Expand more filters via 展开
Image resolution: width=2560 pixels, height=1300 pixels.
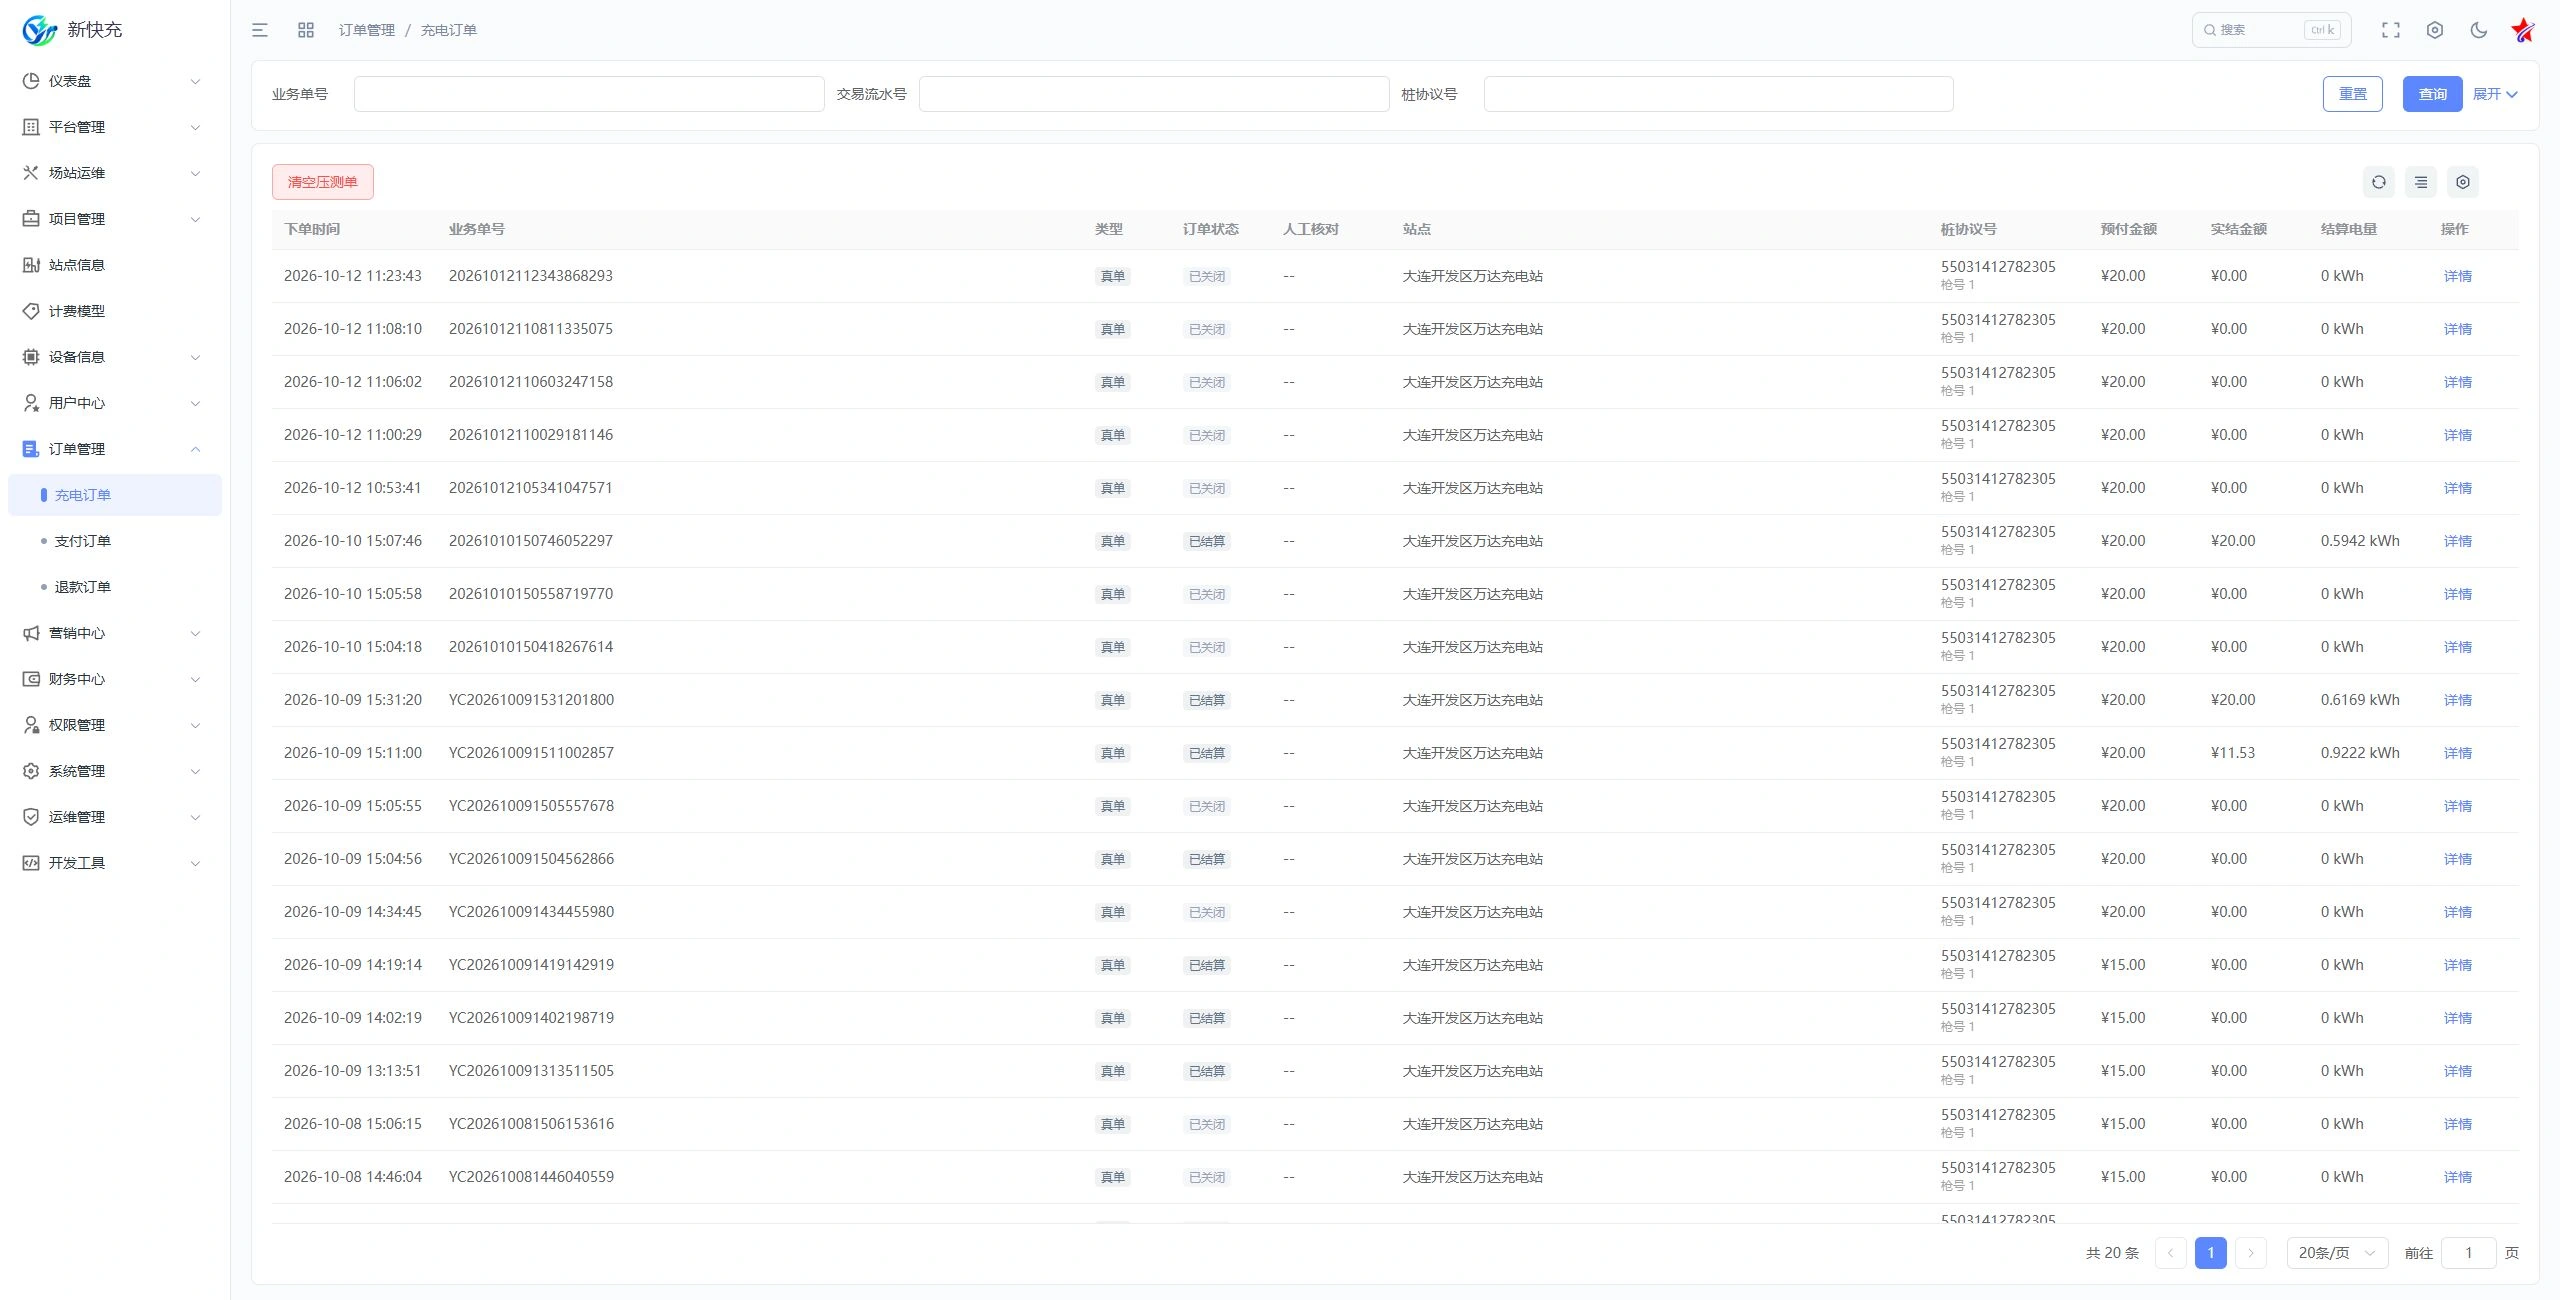coord(2495,94)
